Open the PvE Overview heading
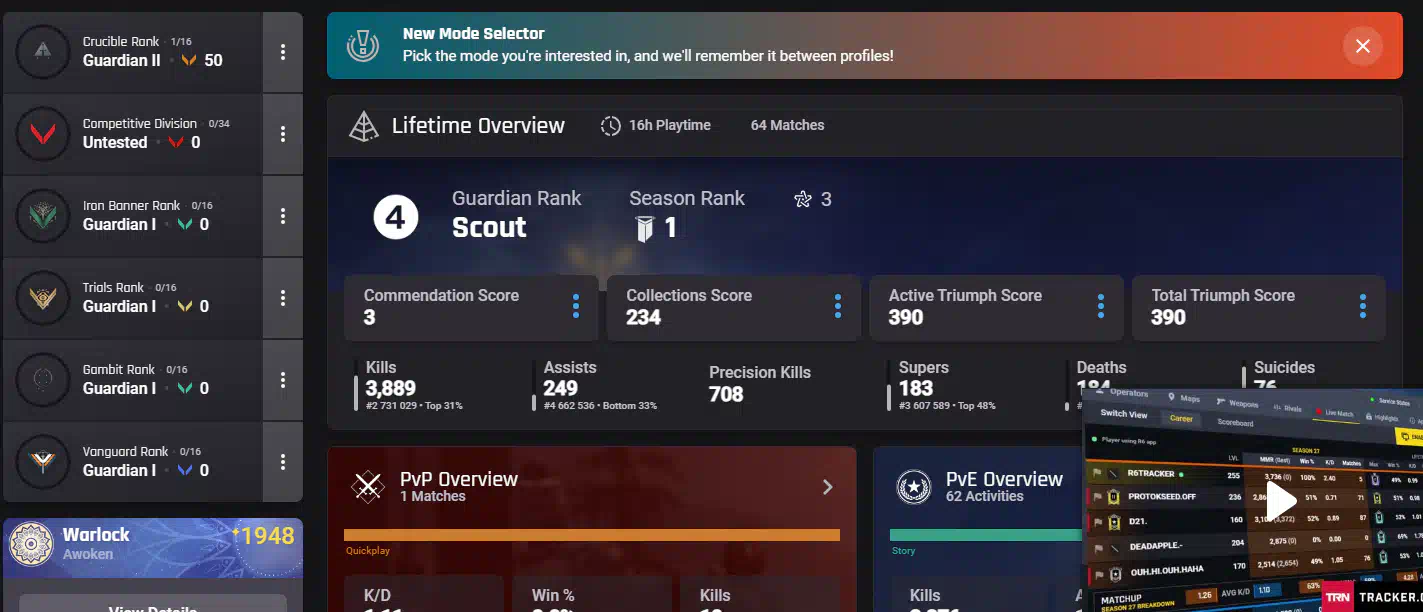 point(1004,479)
